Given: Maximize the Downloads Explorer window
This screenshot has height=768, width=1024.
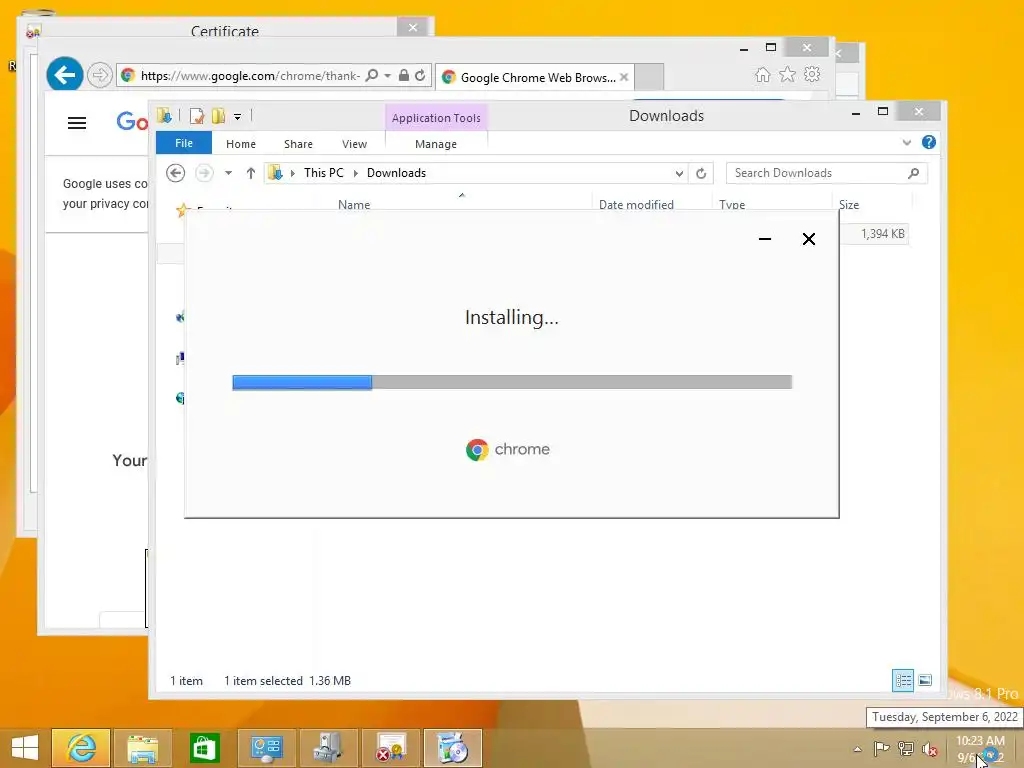Looking at the screenshot, I should 882,112.
